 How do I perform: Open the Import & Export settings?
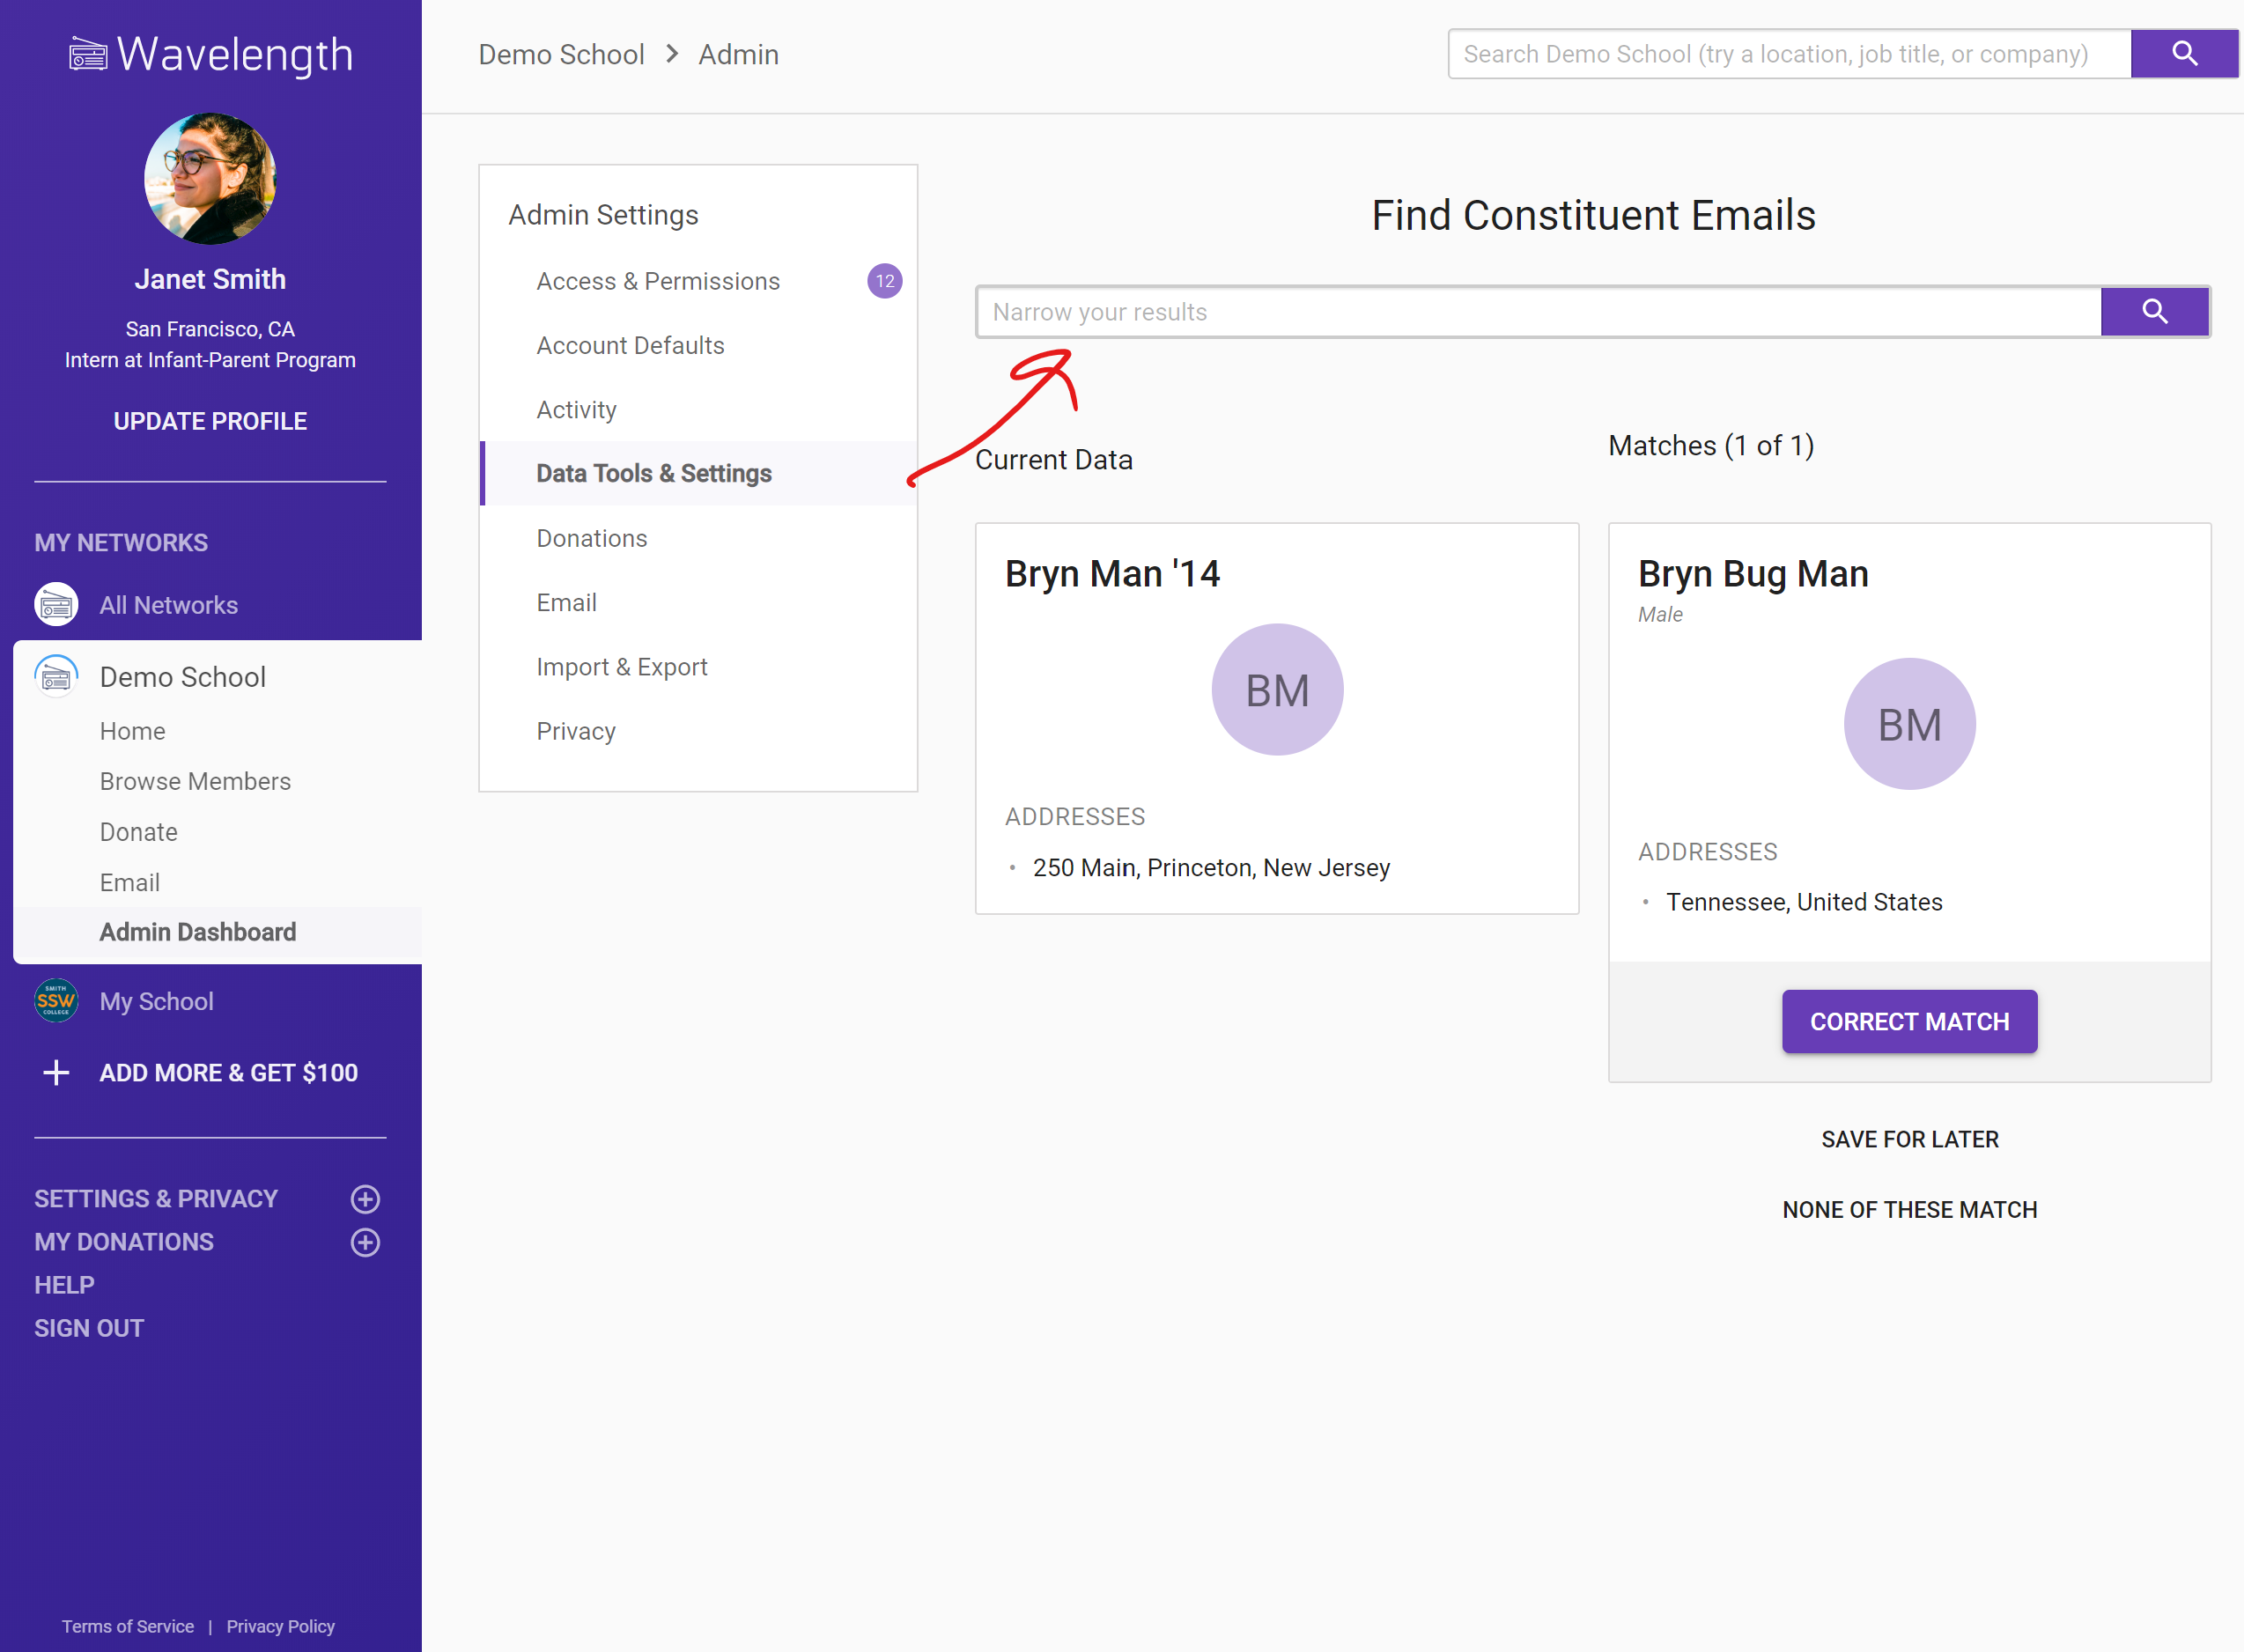[x=621, y=667]
